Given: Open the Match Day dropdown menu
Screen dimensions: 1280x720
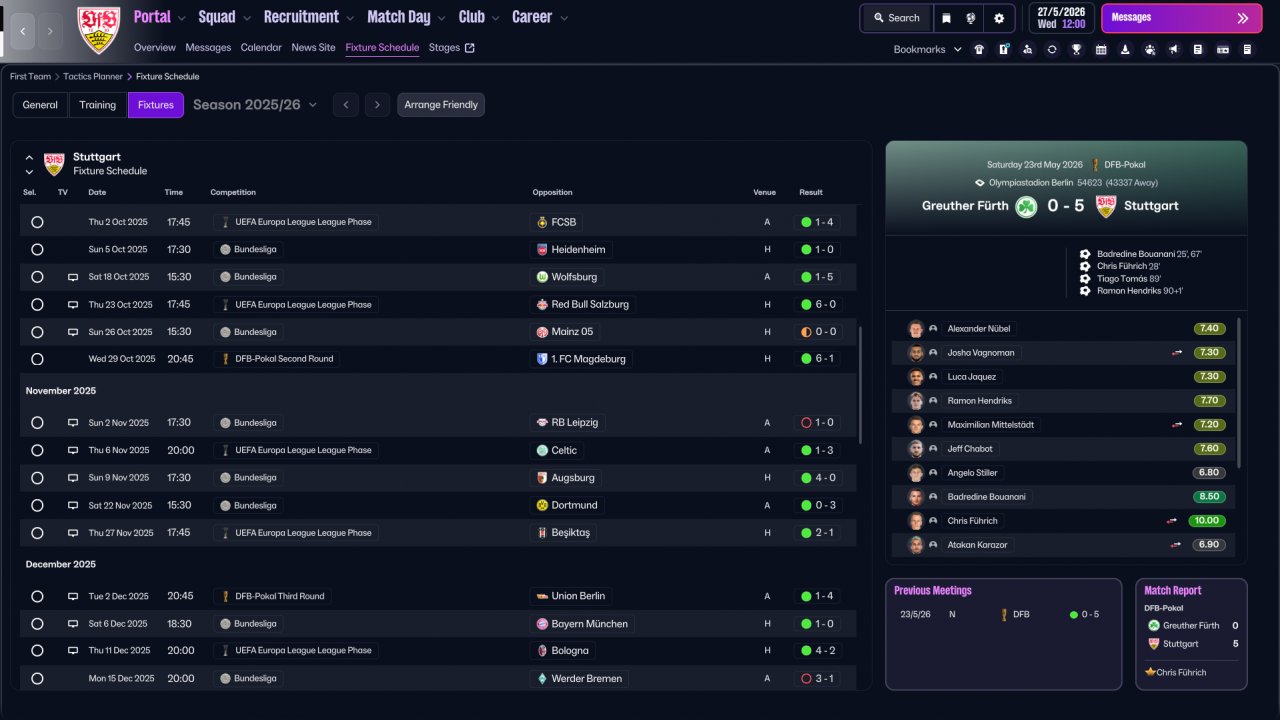Looking at the screenshot, I should [x=407, y=17].
